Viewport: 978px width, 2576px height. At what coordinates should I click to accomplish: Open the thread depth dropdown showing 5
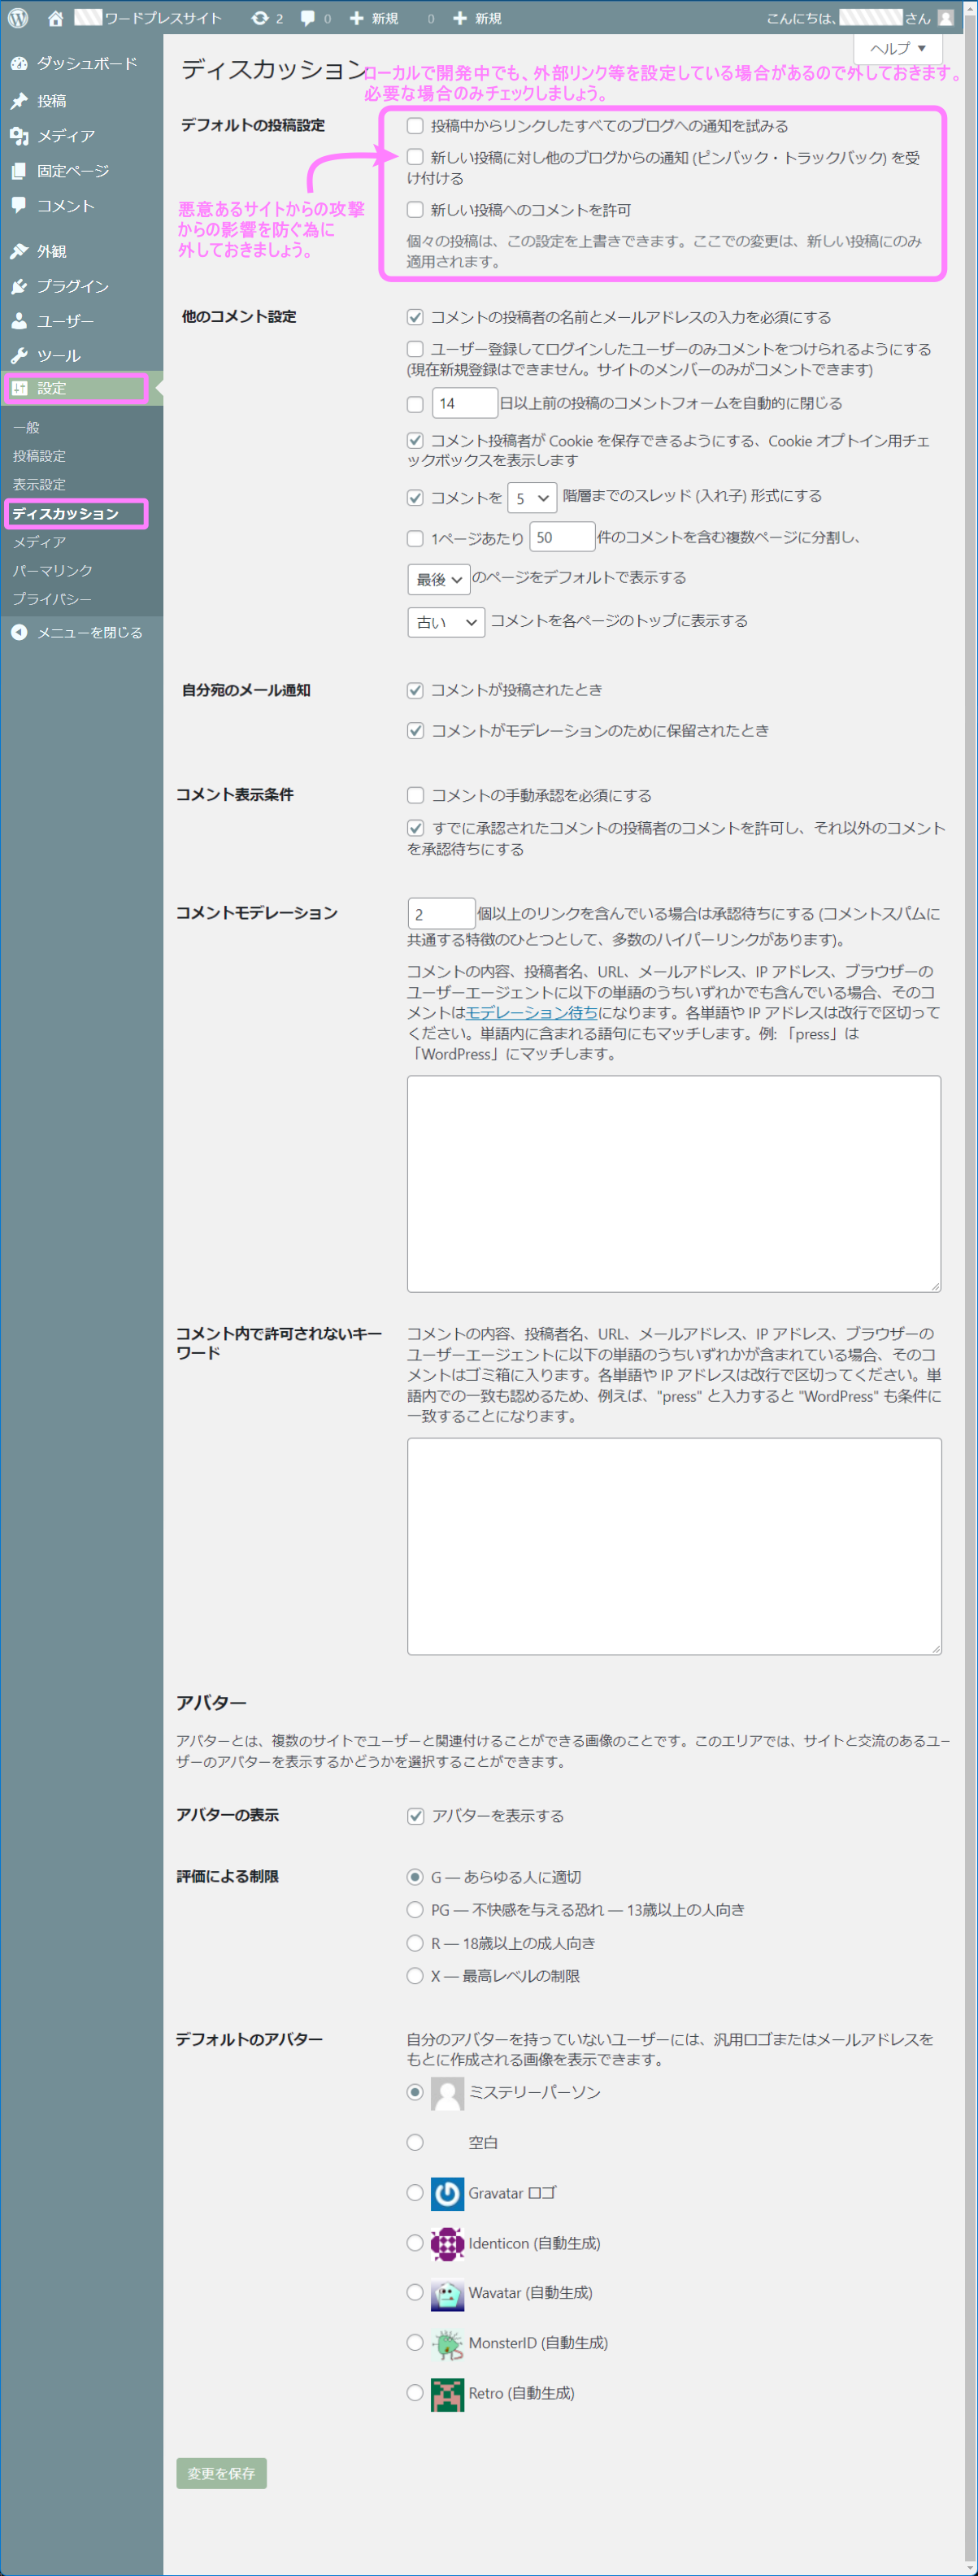click(532, 498)
